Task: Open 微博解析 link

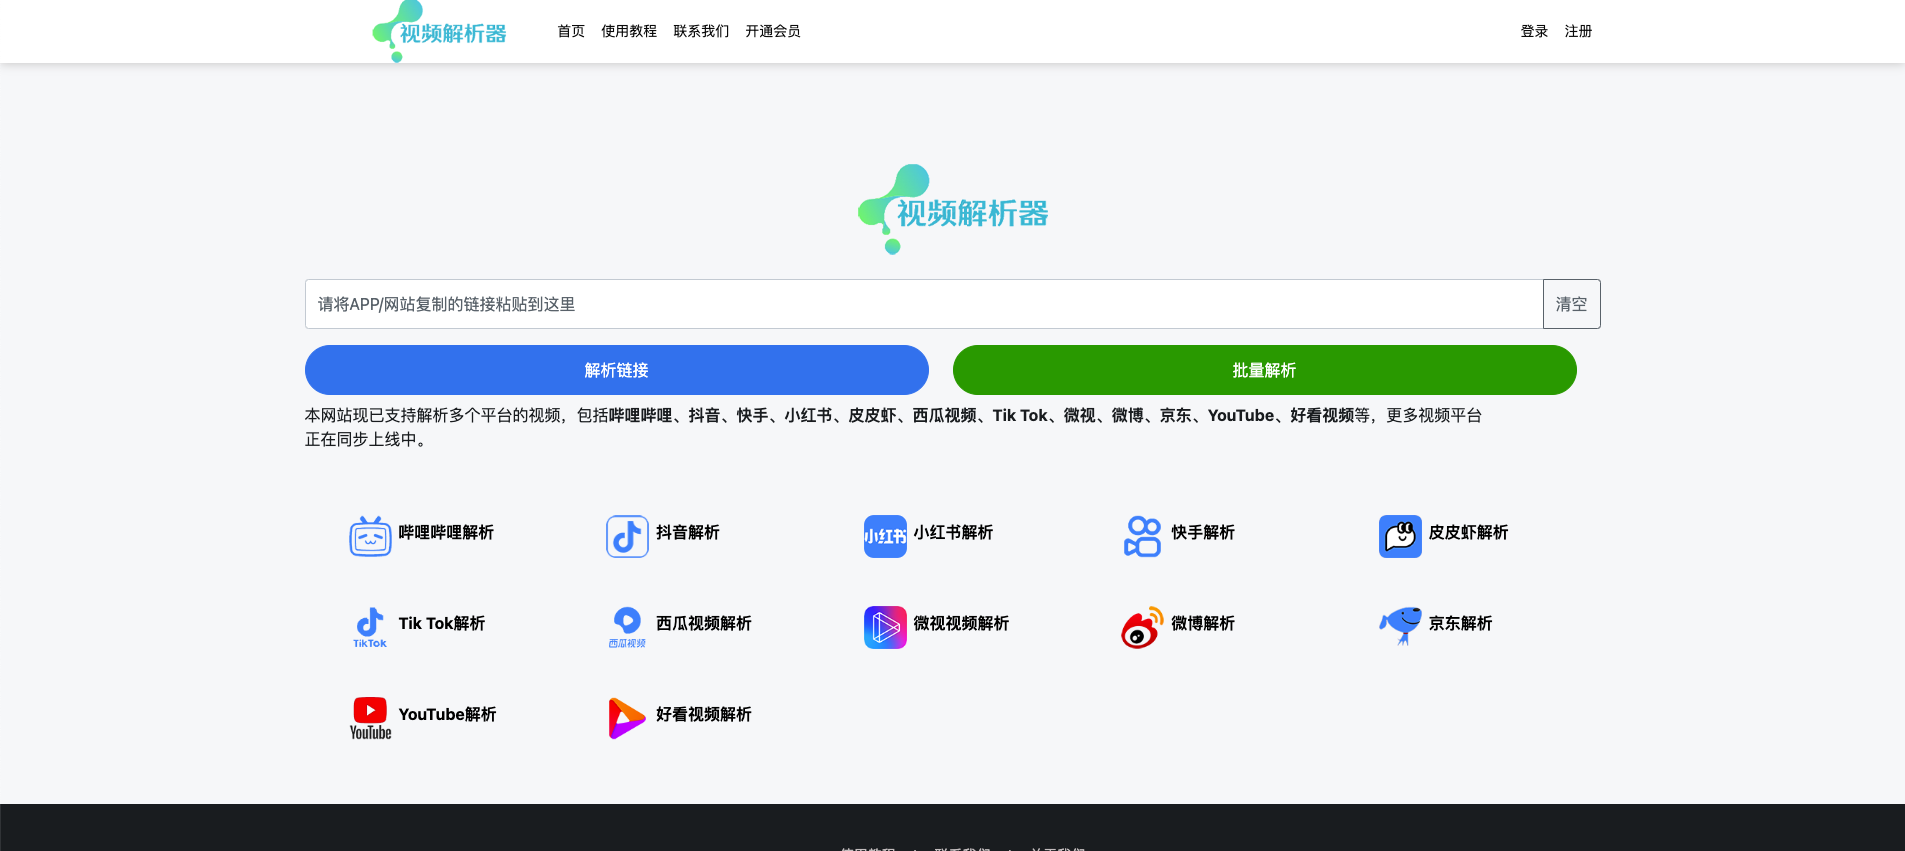Action: coord(1203,623)
